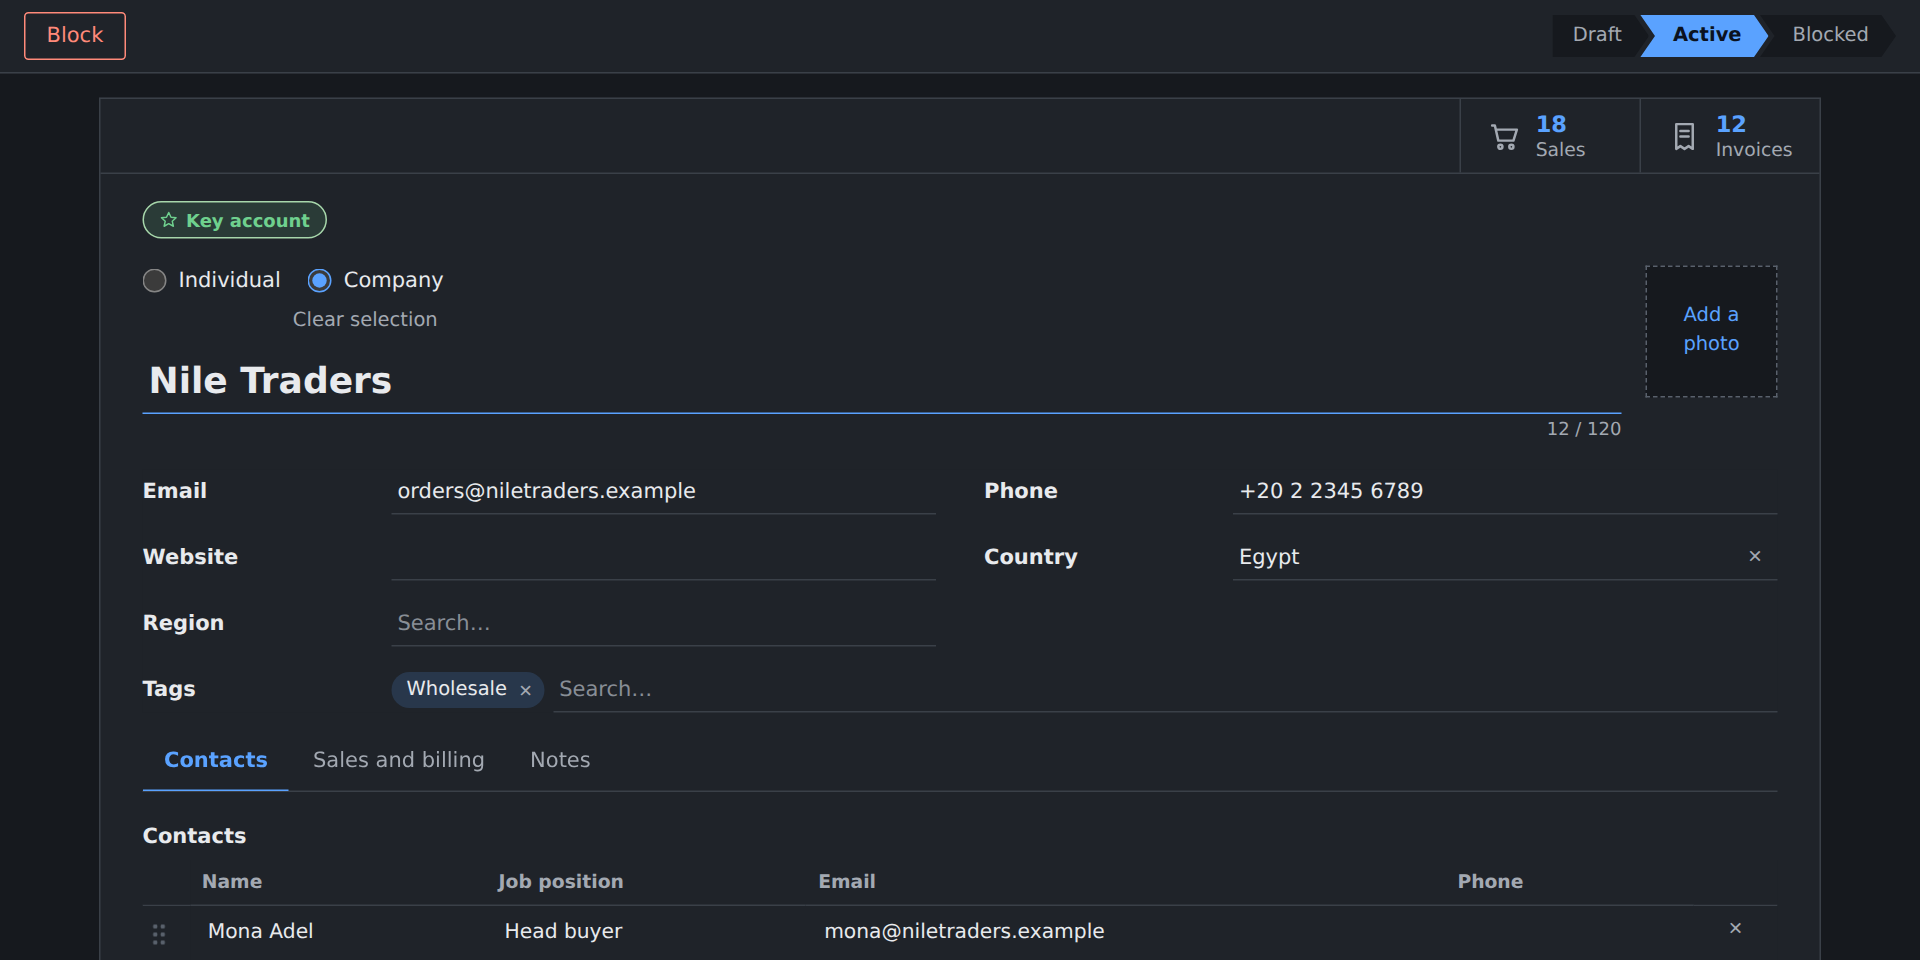Click the Job position column header

click(561, 881)
